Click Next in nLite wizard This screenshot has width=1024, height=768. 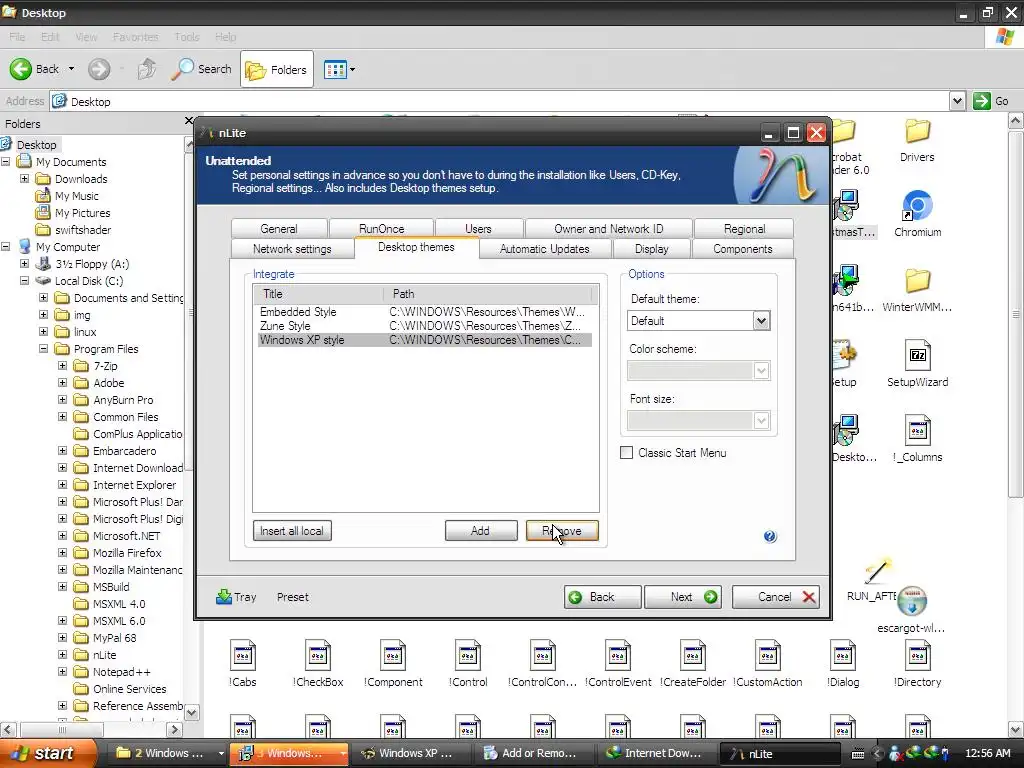[682, 597]
